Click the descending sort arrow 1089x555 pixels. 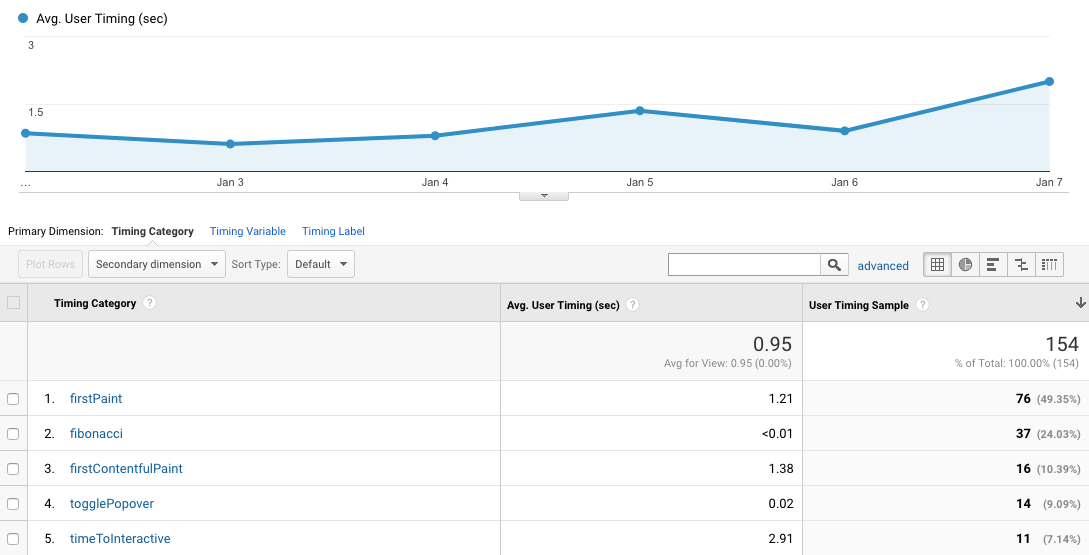(1080, 303)
